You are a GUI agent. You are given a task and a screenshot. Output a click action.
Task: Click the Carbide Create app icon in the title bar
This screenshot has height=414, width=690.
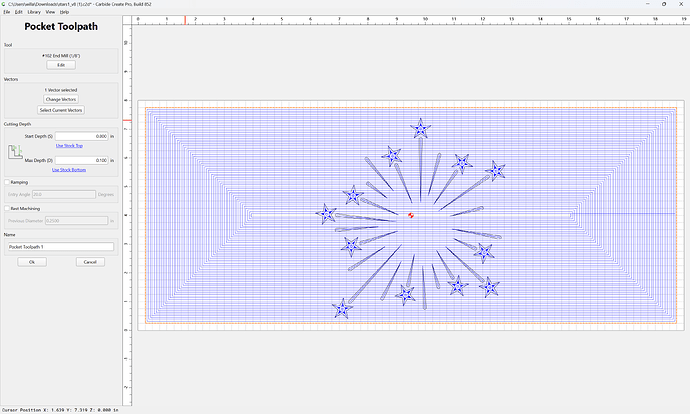coord(4,4)
